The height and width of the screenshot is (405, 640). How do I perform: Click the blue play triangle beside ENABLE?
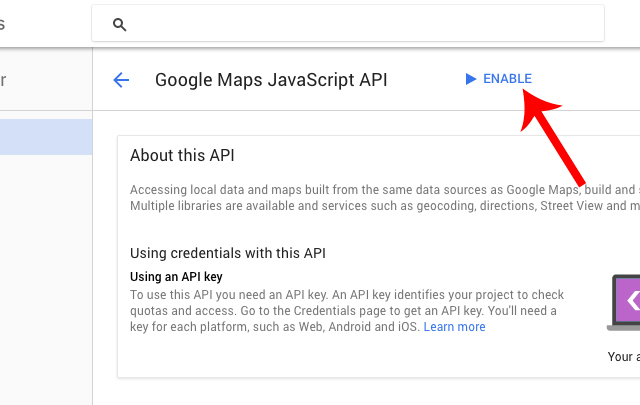click(471, 79)
